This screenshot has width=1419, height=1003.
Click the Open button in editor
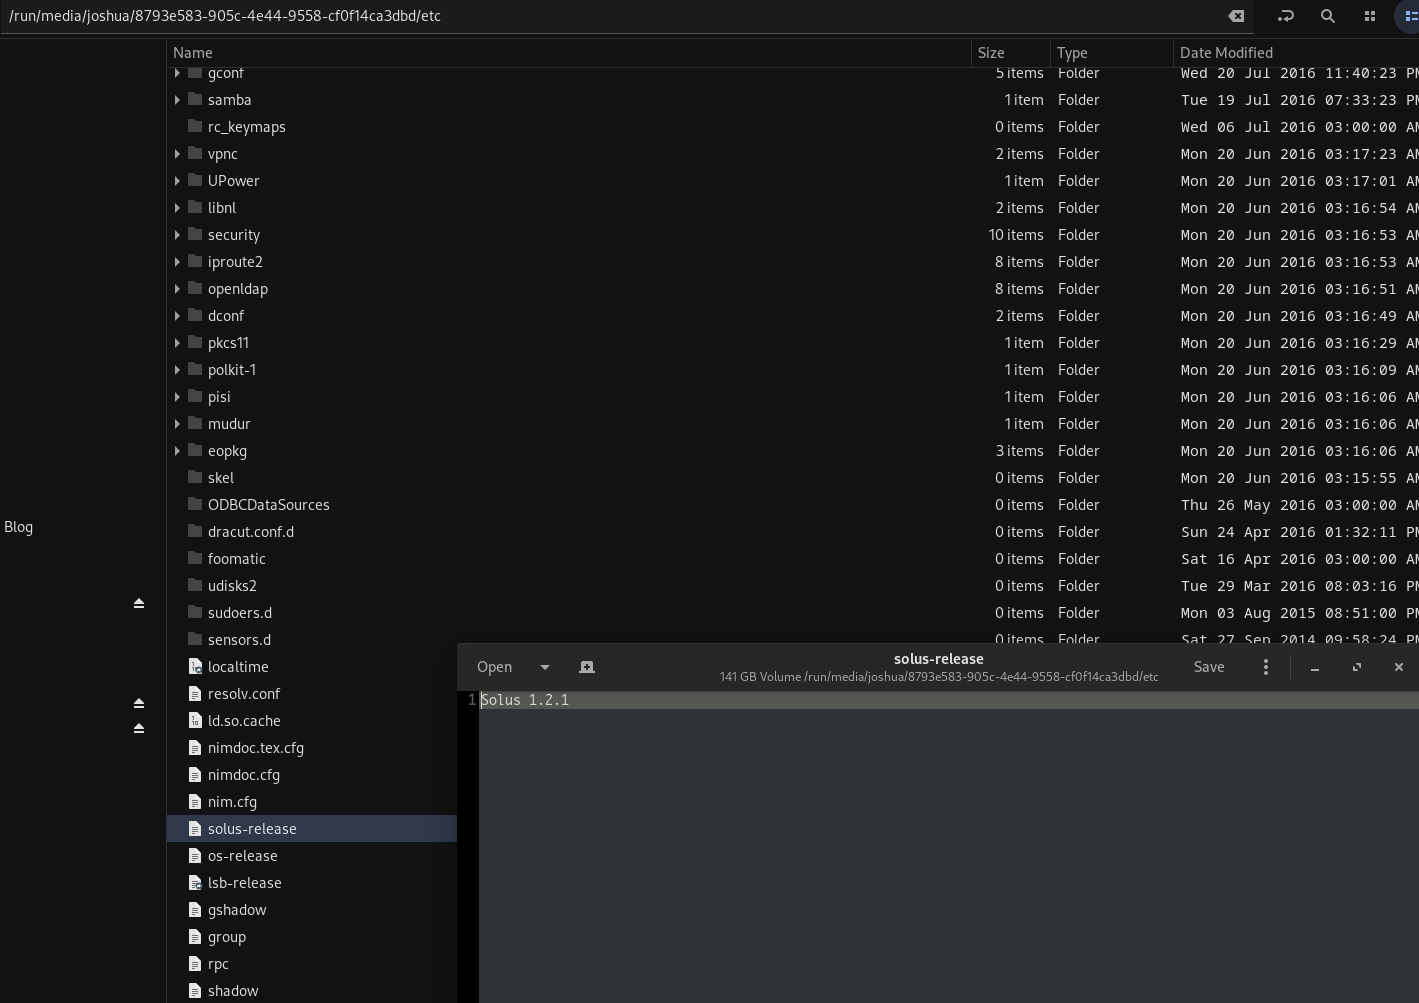pyautogui.click(x=494, y=667)
